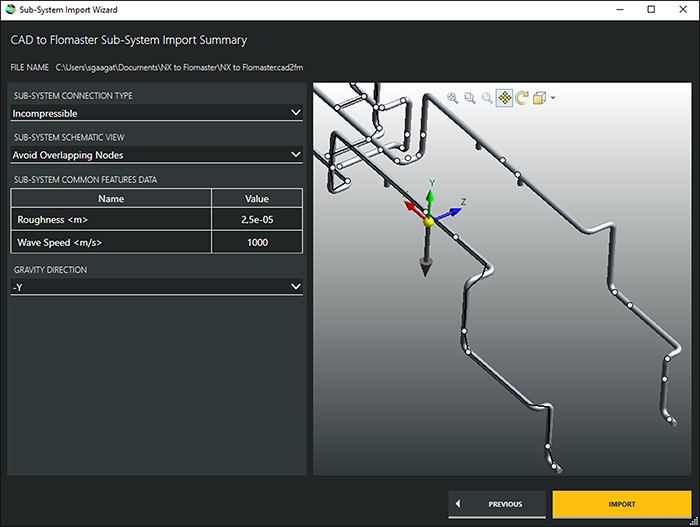Maximize the wizard window
The width and height of the screenshot is (700, 527).
[651, 9]
